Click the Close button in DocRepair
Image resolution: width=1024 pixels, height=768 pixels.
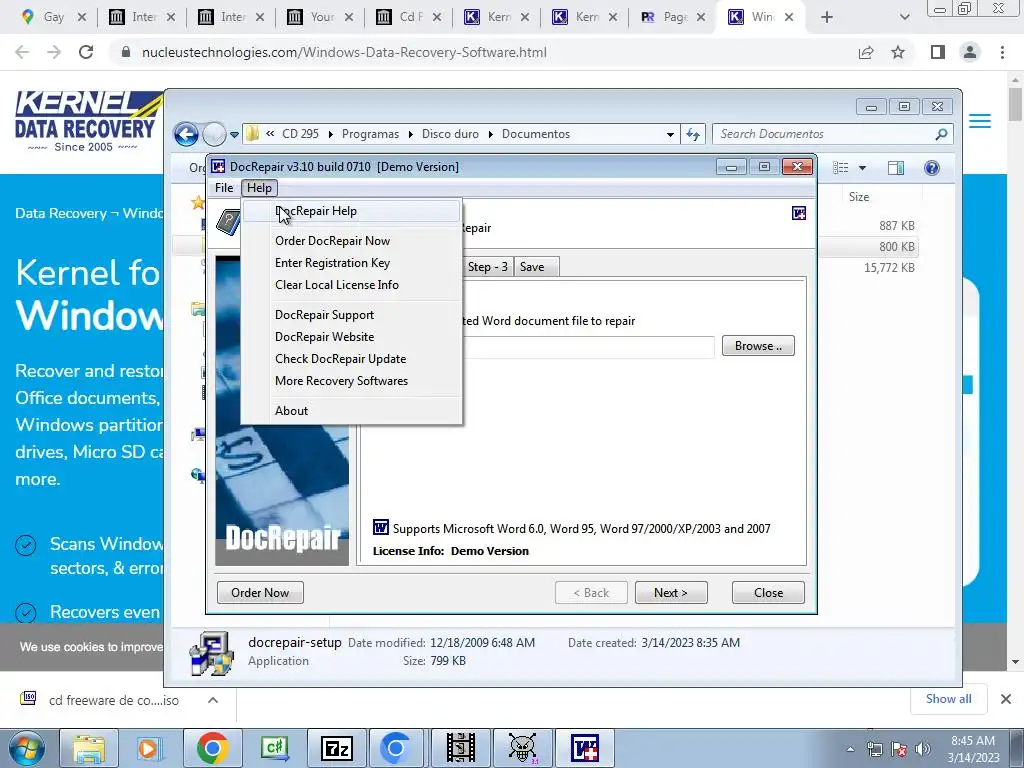coord(768,592)
